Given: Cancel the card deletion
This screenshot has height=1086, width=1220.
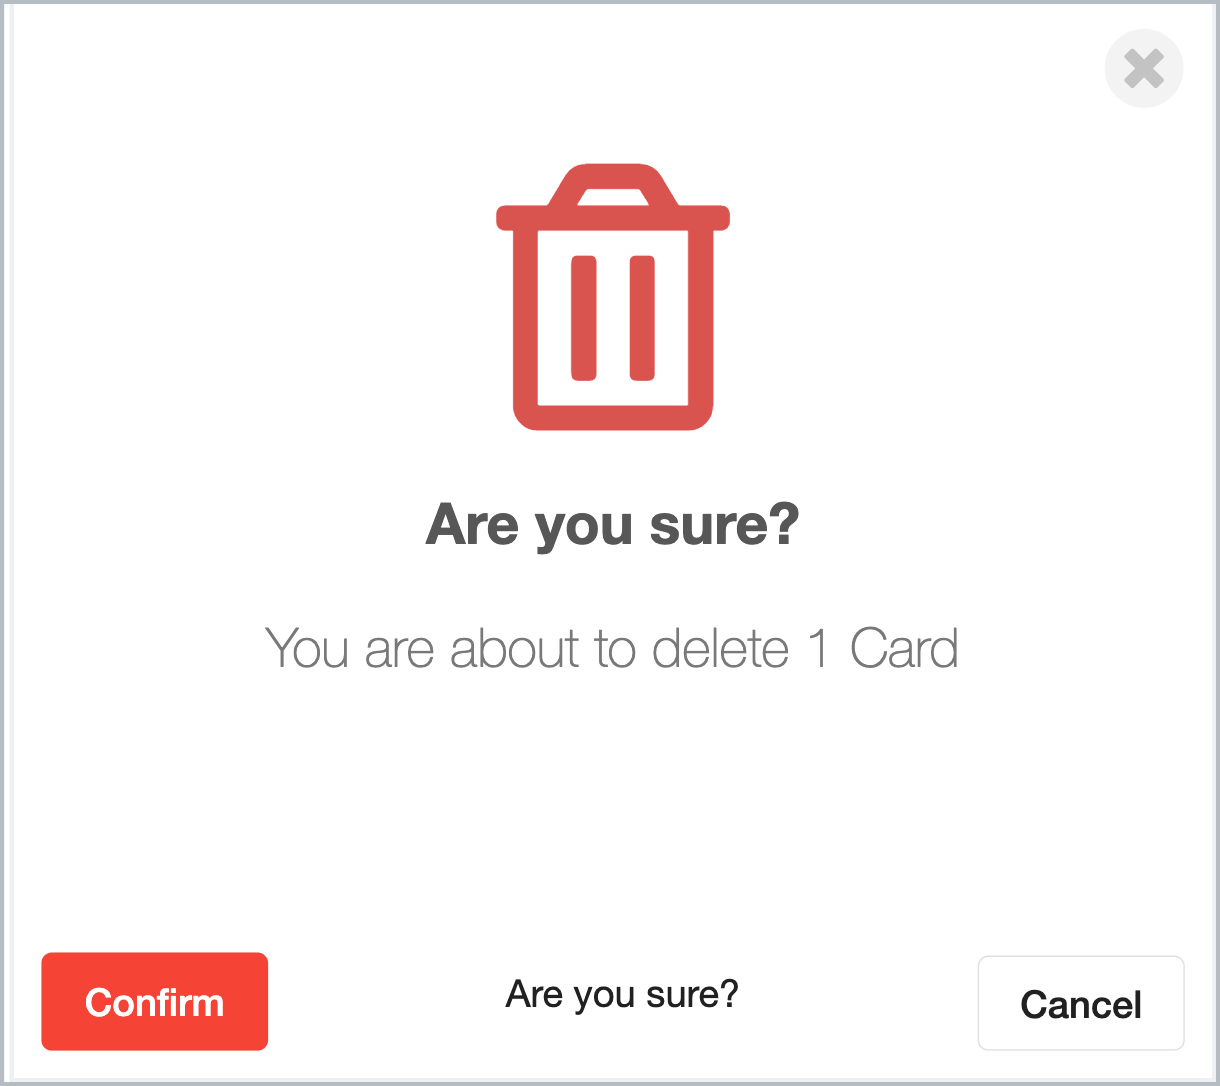Looking at the screenshot, I should coord(1081,1003).
